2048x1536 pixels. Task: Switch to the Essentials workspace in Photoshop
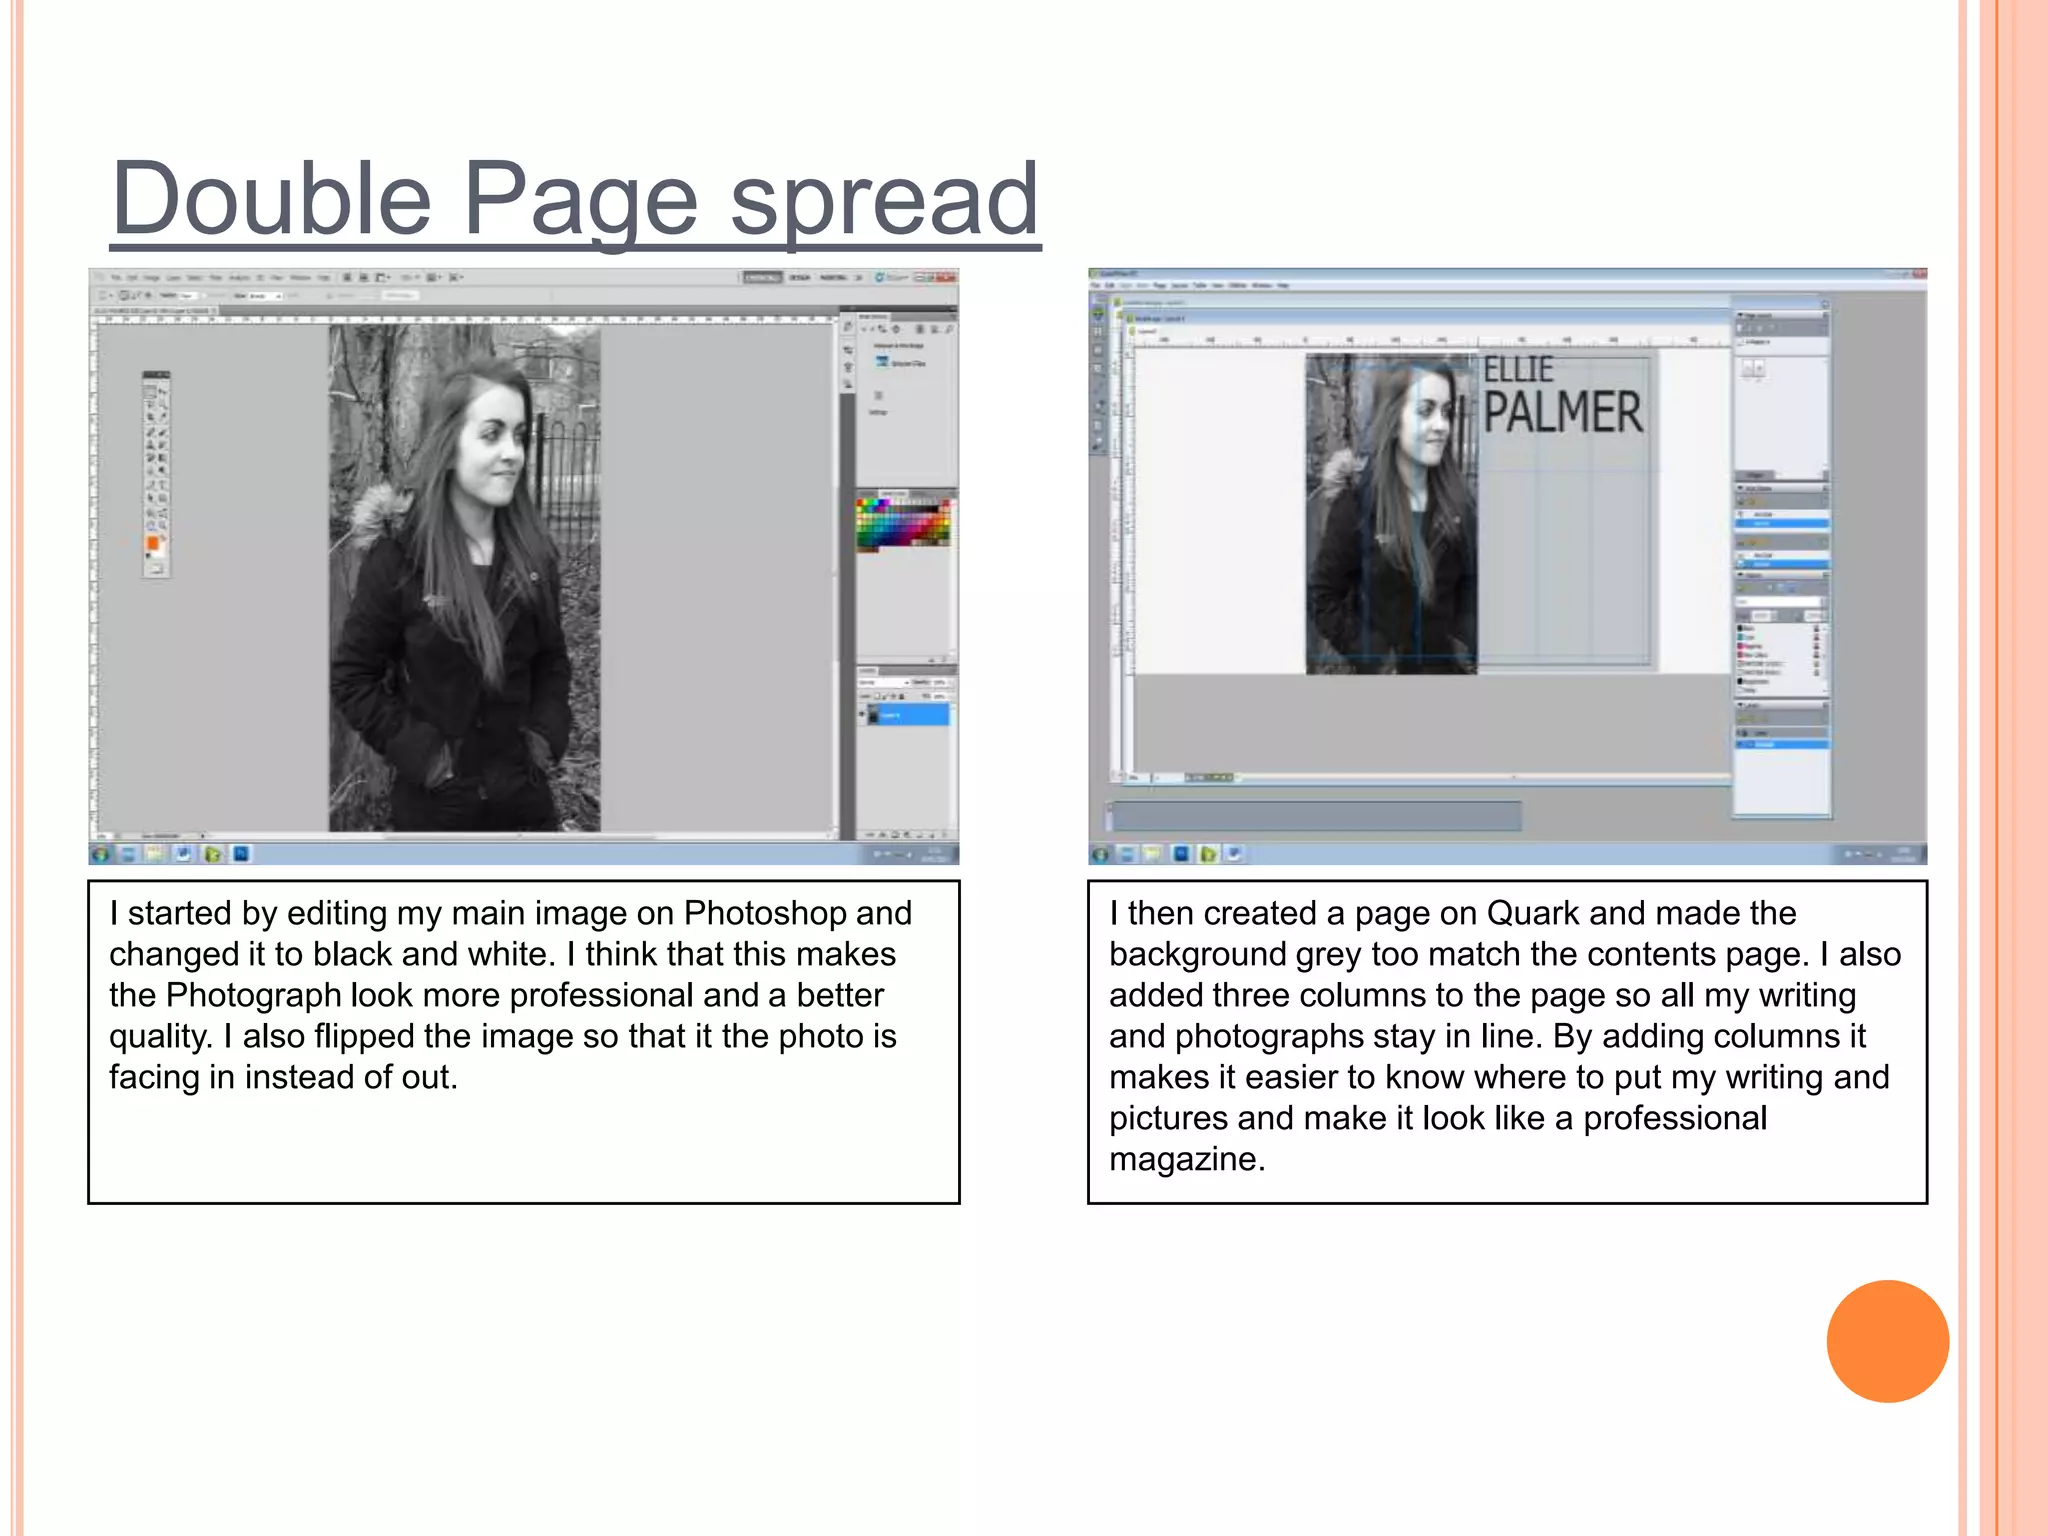pyautogui.click(x=762, y=277)
